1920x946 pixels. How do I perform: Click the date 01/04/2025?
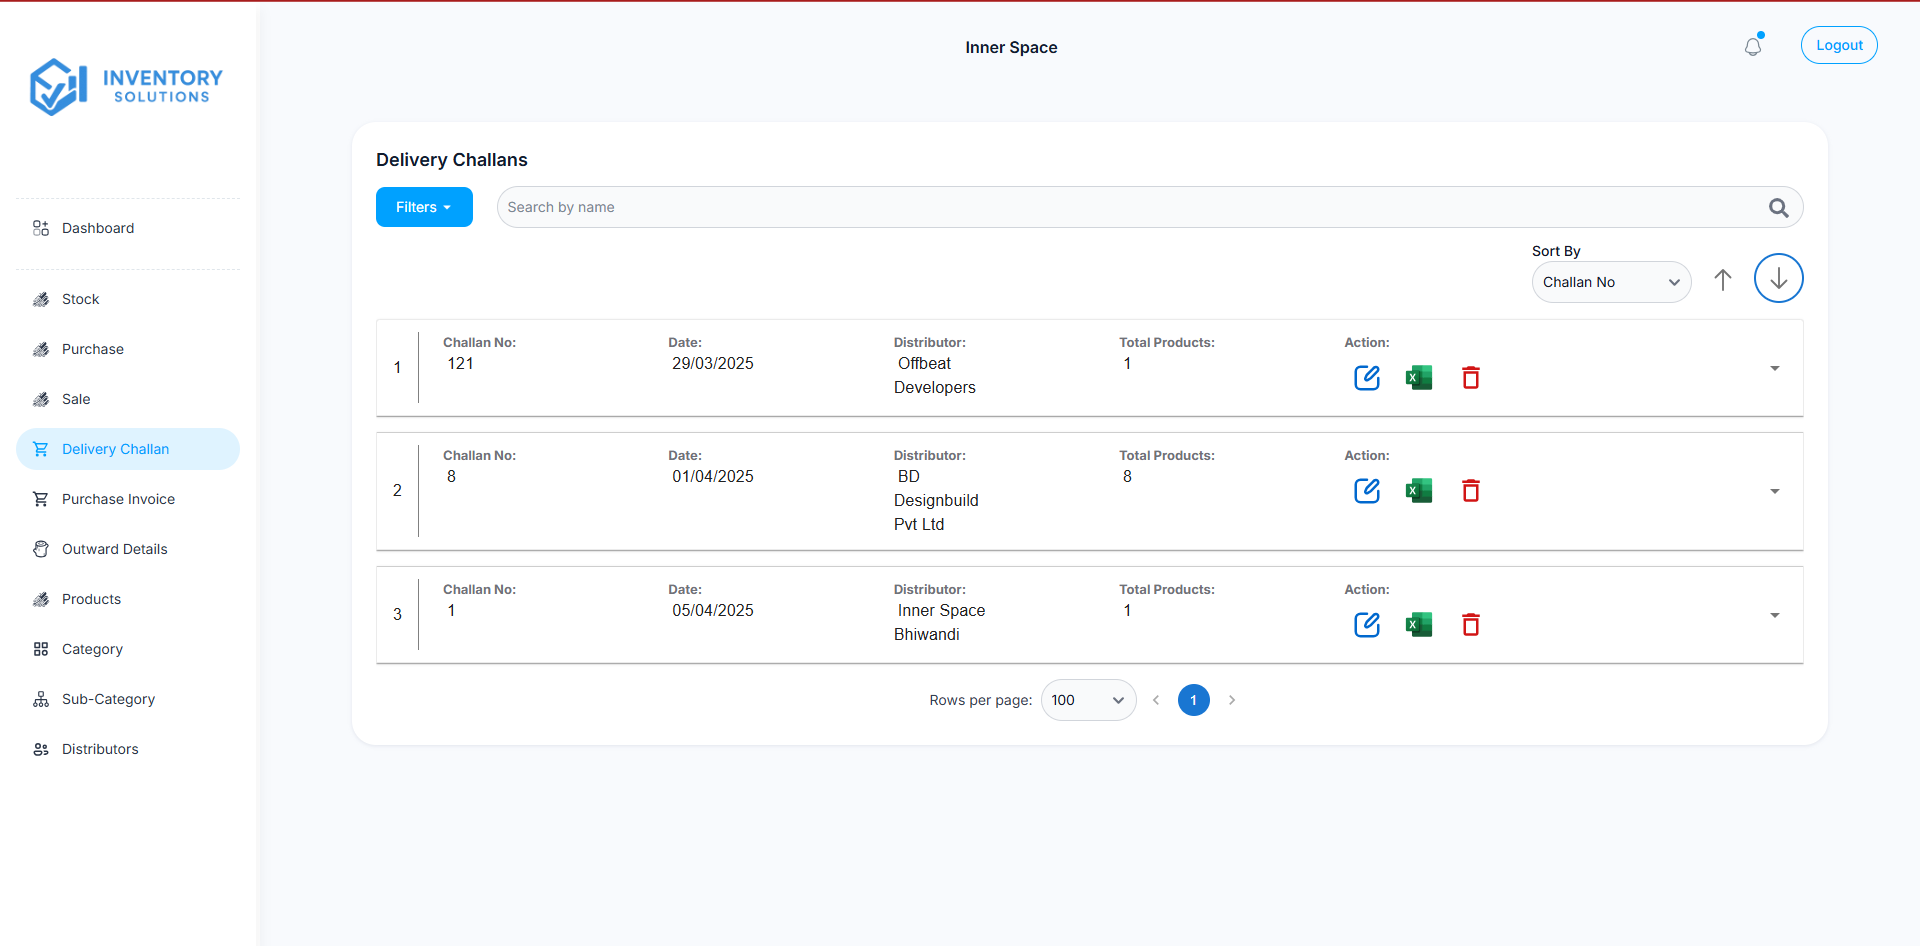click(x=713, y=477)
